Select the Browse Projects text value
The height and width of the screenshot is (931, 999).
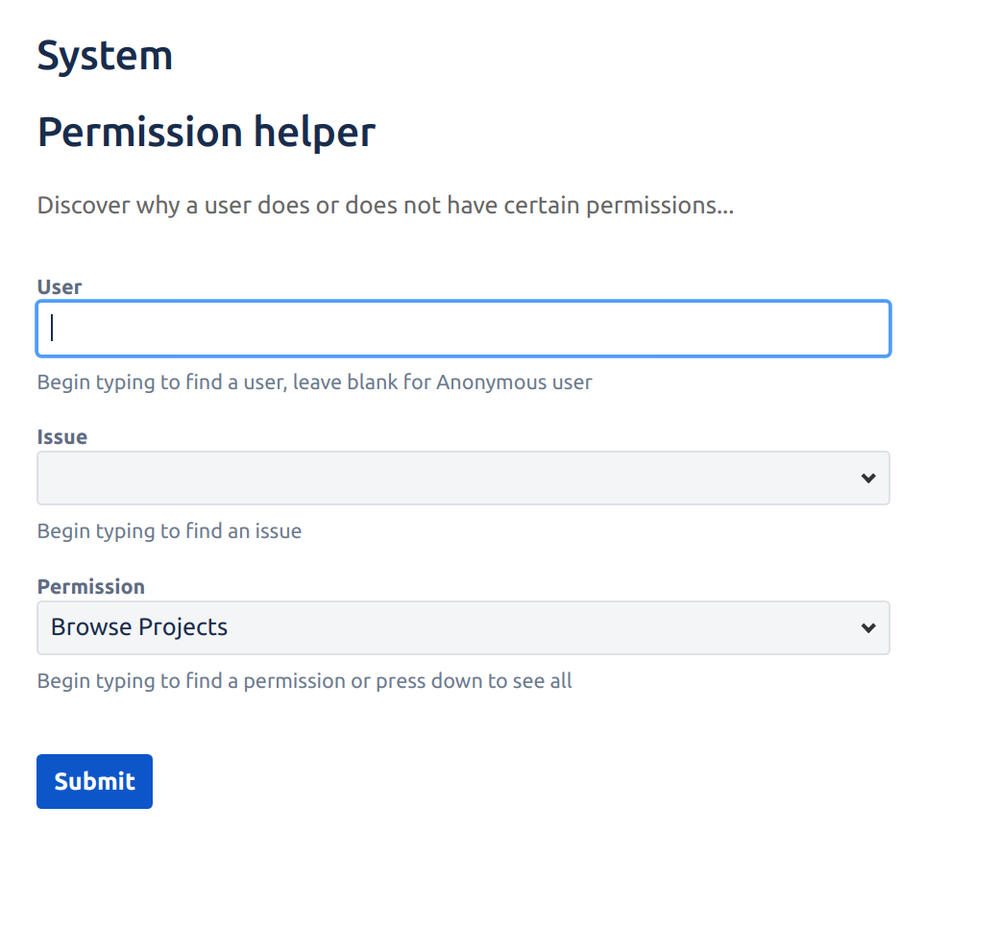point(139,628)
